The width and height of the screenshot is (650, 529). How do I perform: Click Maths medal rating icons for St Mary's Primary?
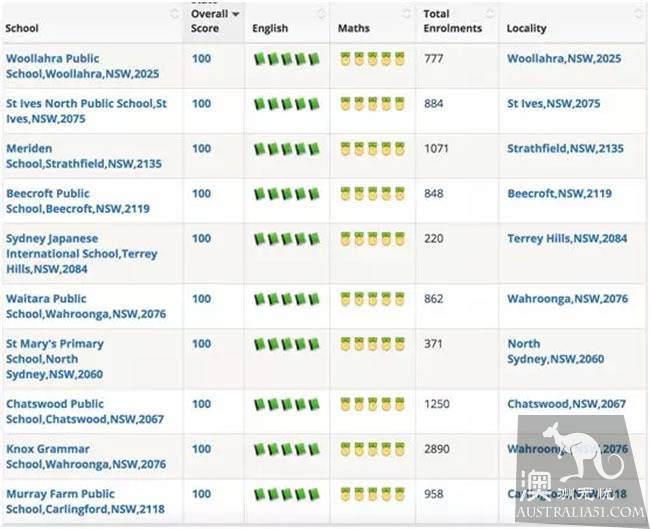(x=372, y=344)
